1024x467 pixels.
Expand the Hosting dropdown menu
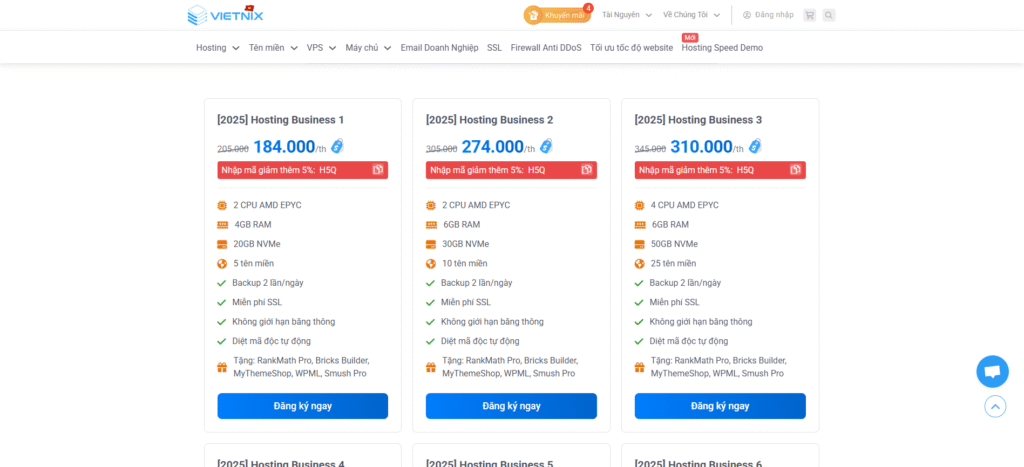tap(217, 48)
